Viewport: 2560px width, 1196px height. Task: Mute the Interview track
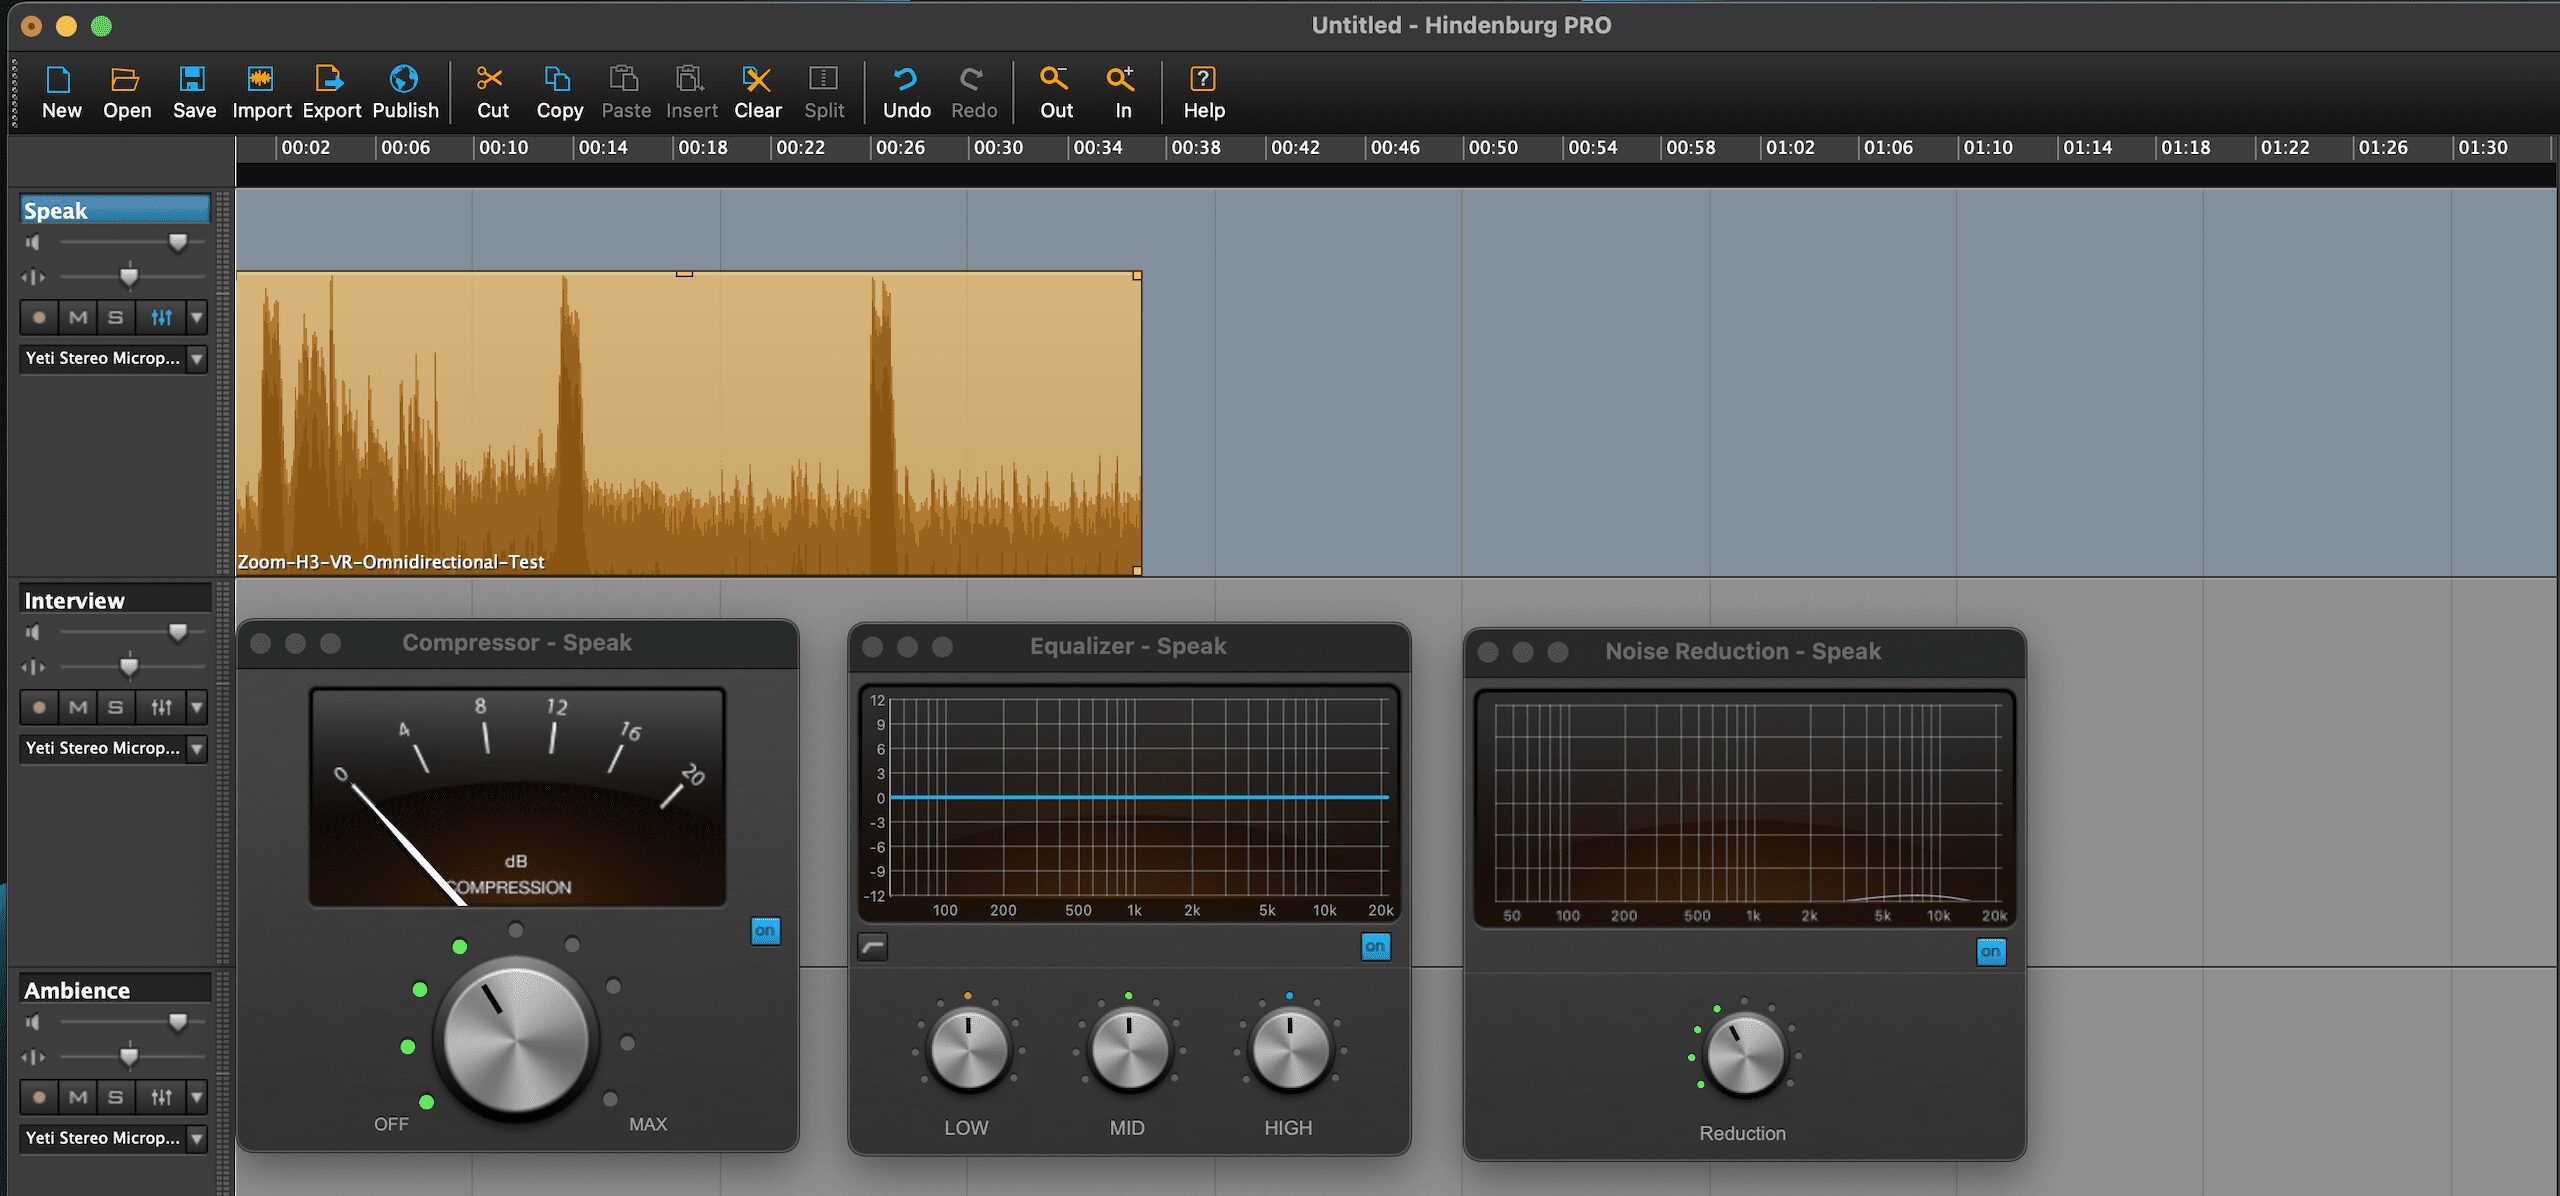pos(78,708)
